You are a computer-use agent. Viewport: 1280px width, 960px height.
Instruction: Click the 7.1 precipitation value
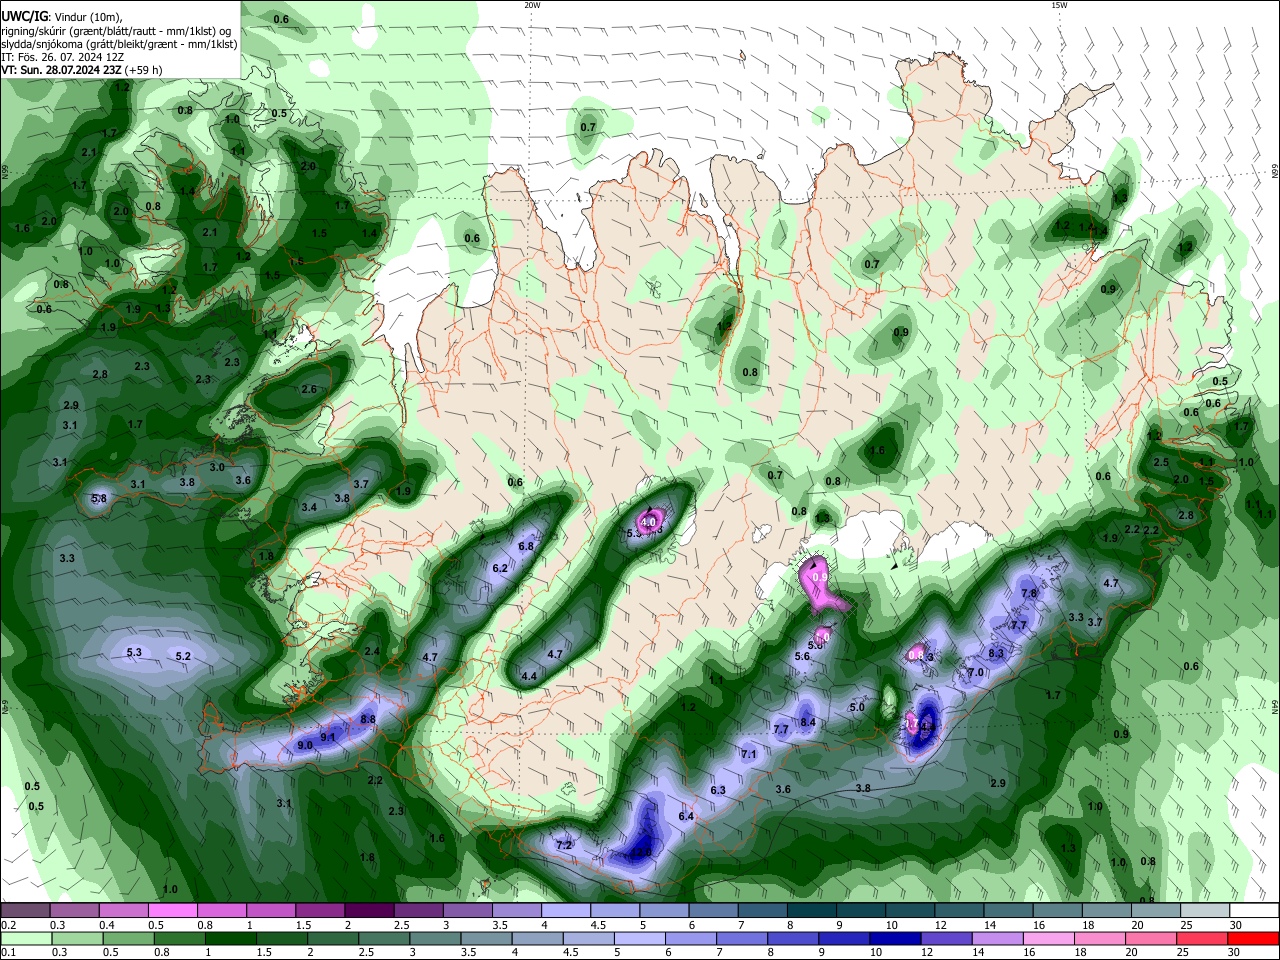(x=748, y=753)
